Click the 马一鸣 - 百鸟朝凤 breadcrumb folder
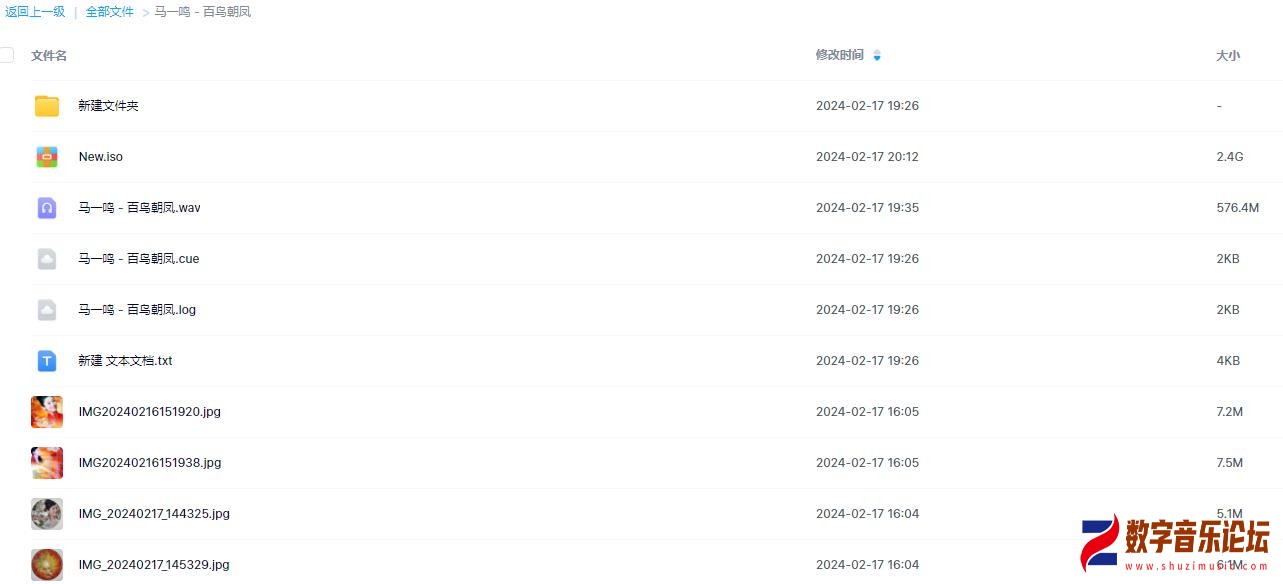 point(202,12)
